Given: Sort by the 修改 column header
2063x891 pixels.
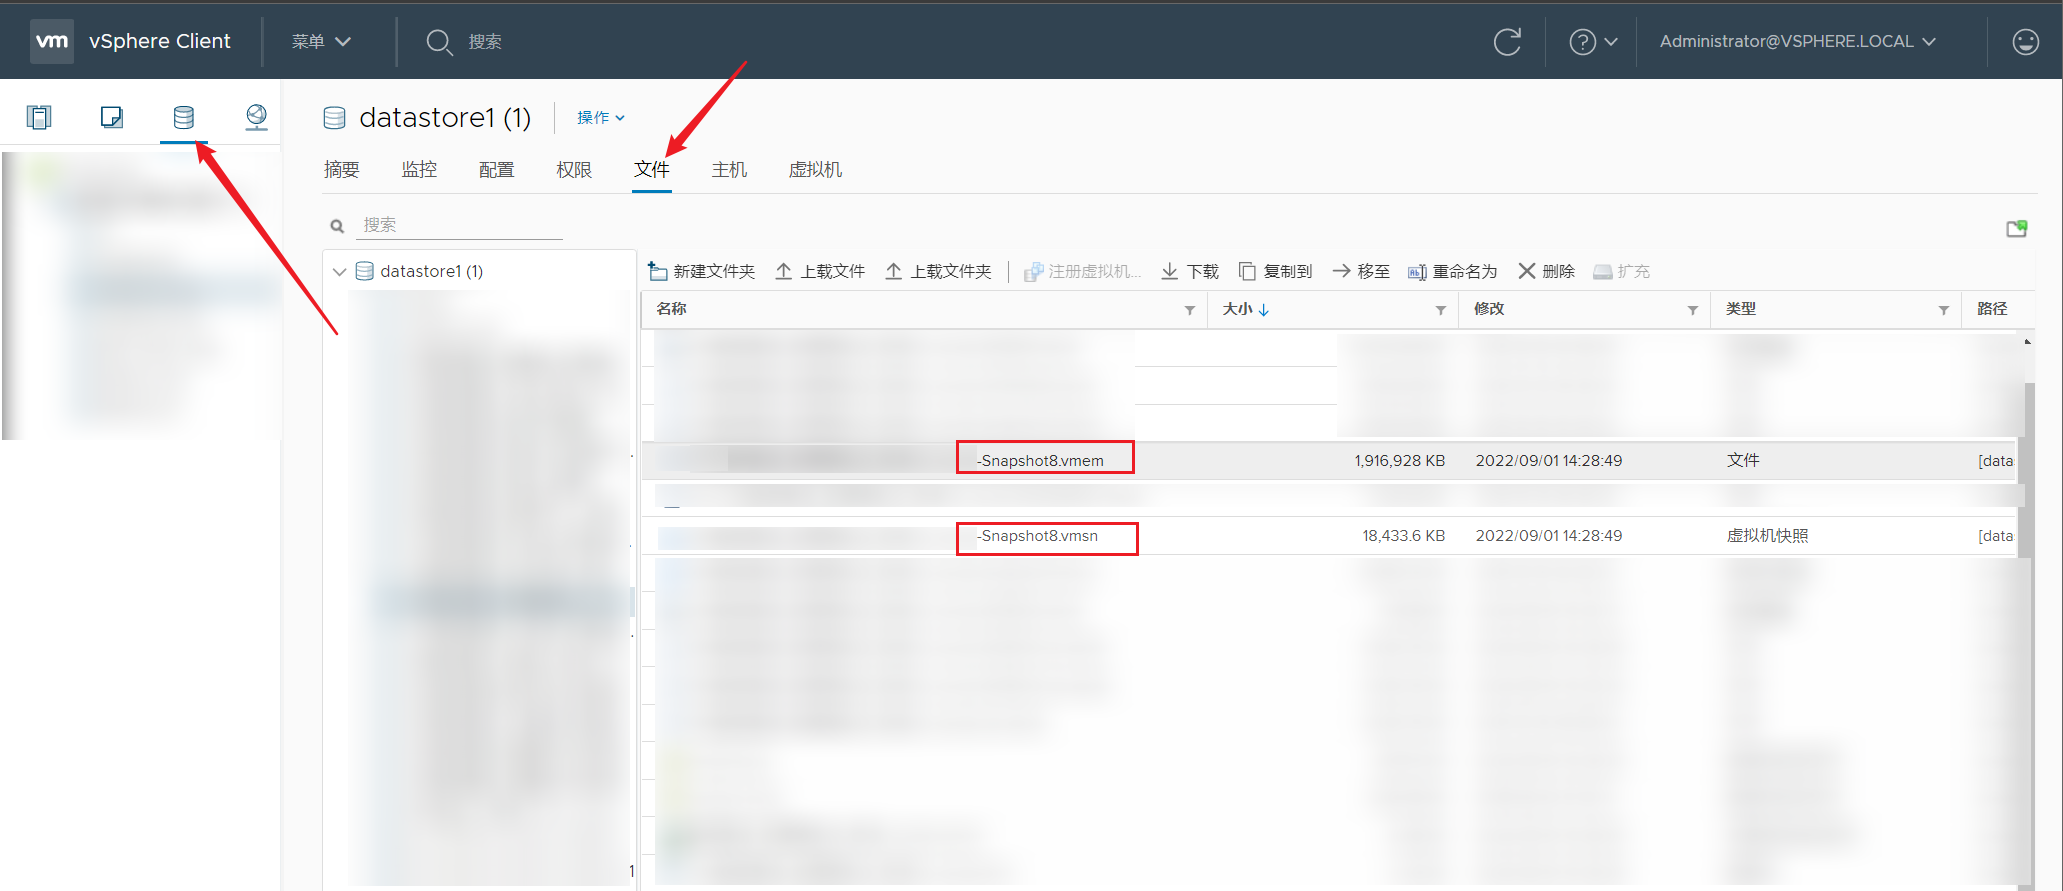Looking at the screenshot, I should click(x=1489, y=309).
